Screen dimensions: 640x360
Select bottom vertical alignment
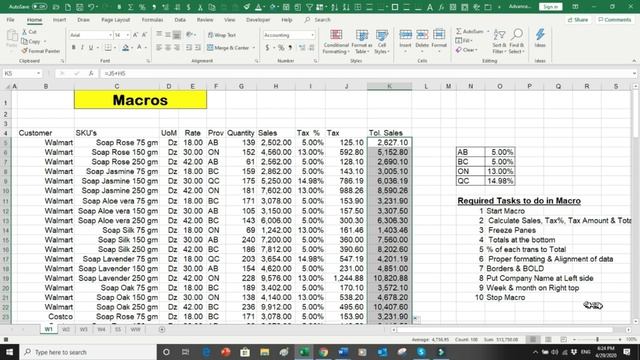point(176,35)
